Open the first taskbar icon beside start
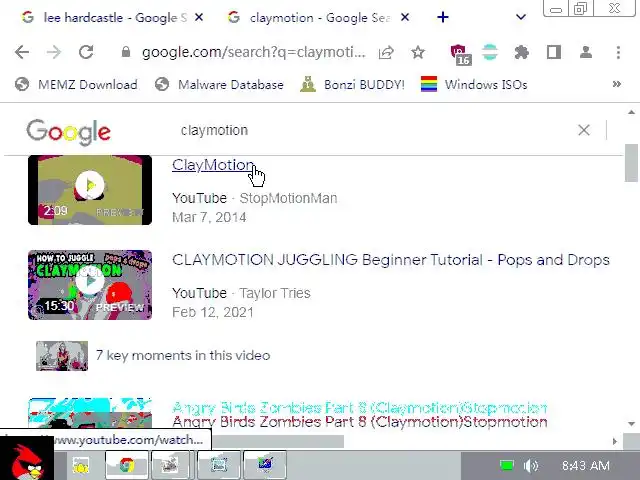Image resolution: width=640 pixels, height=480 pixels. coord(81,465)
